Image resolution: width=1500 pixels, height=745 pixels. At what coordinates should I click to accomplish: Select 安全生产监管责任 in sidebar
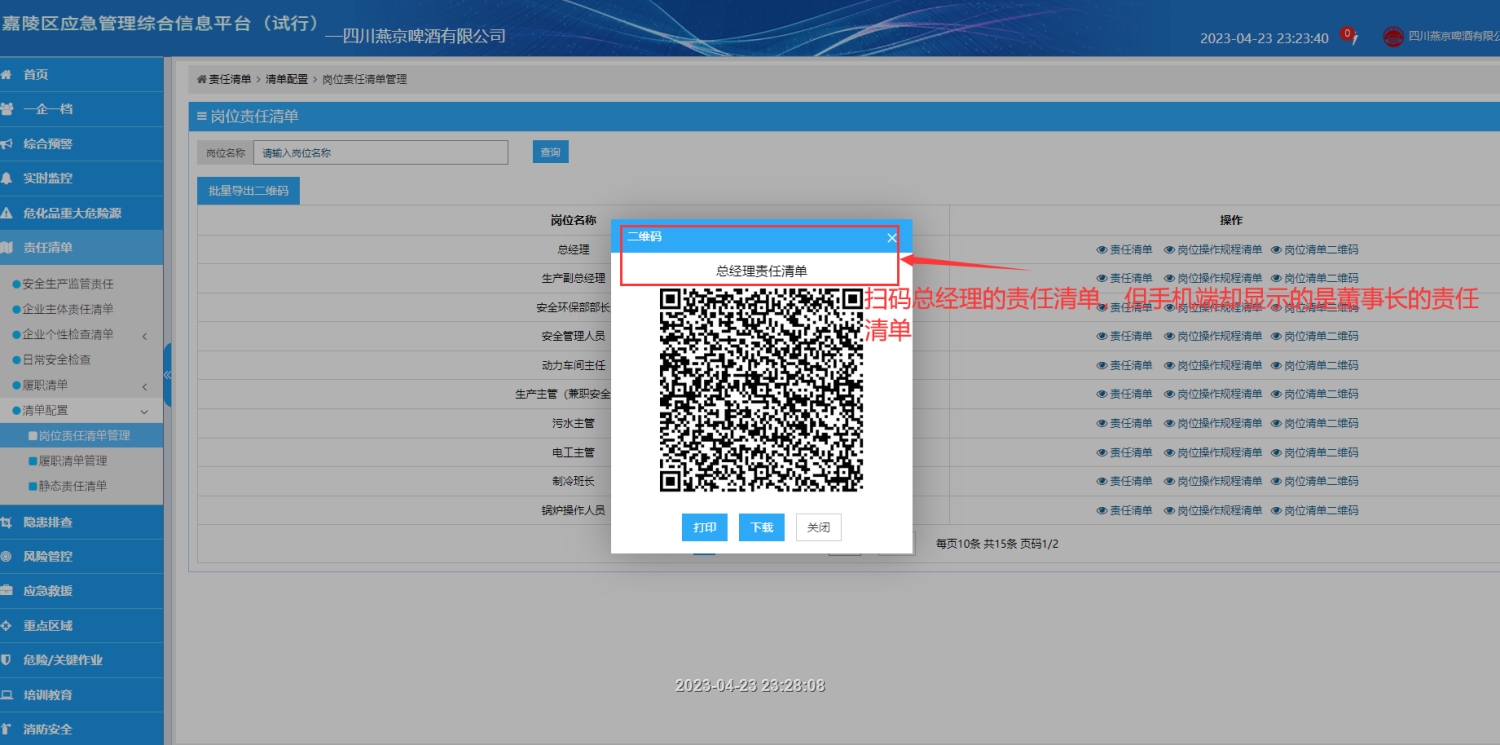[68, 284]
